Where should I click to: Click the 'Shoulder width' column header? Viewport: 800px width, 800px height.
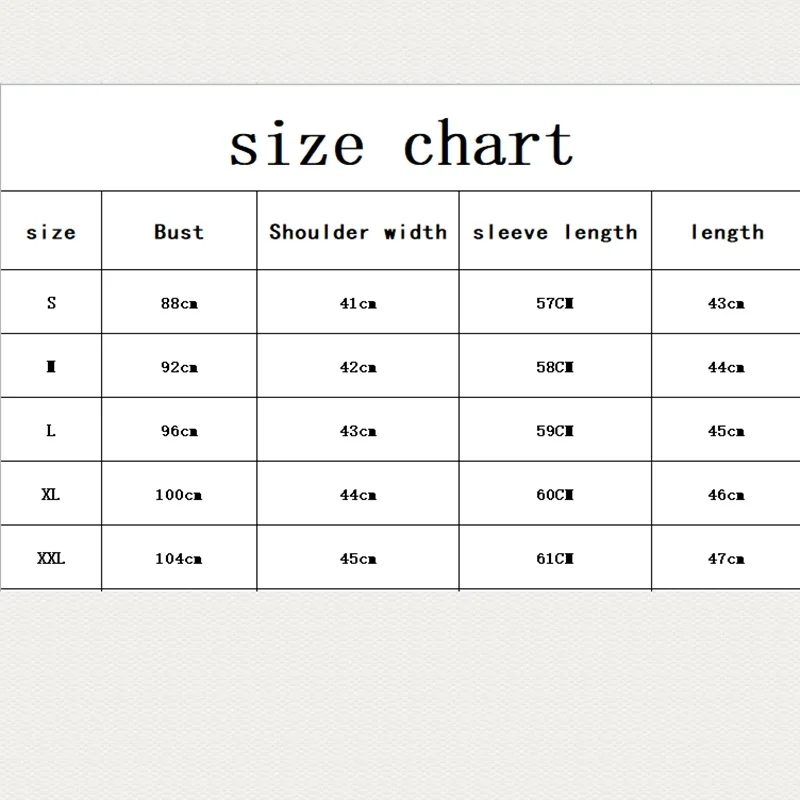(x=358, y=232)
